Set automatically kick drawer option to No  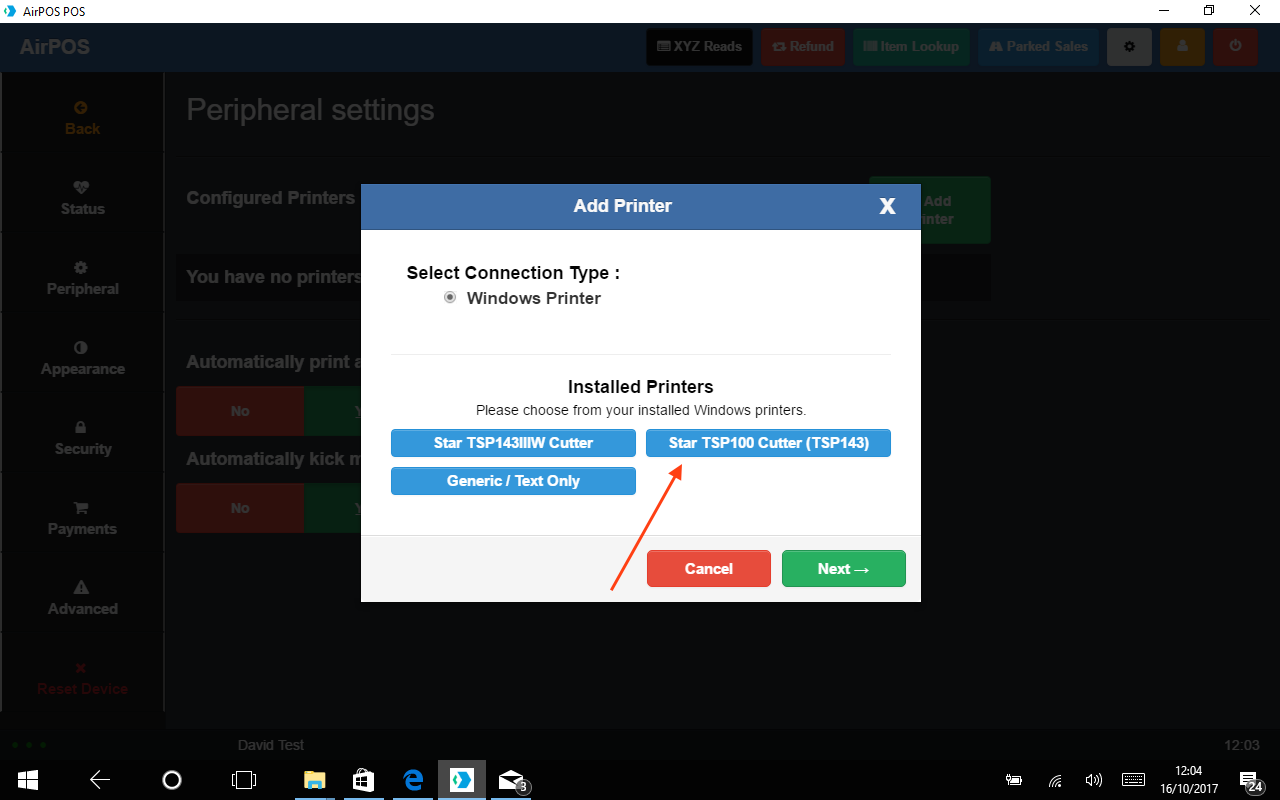point(240,508)
